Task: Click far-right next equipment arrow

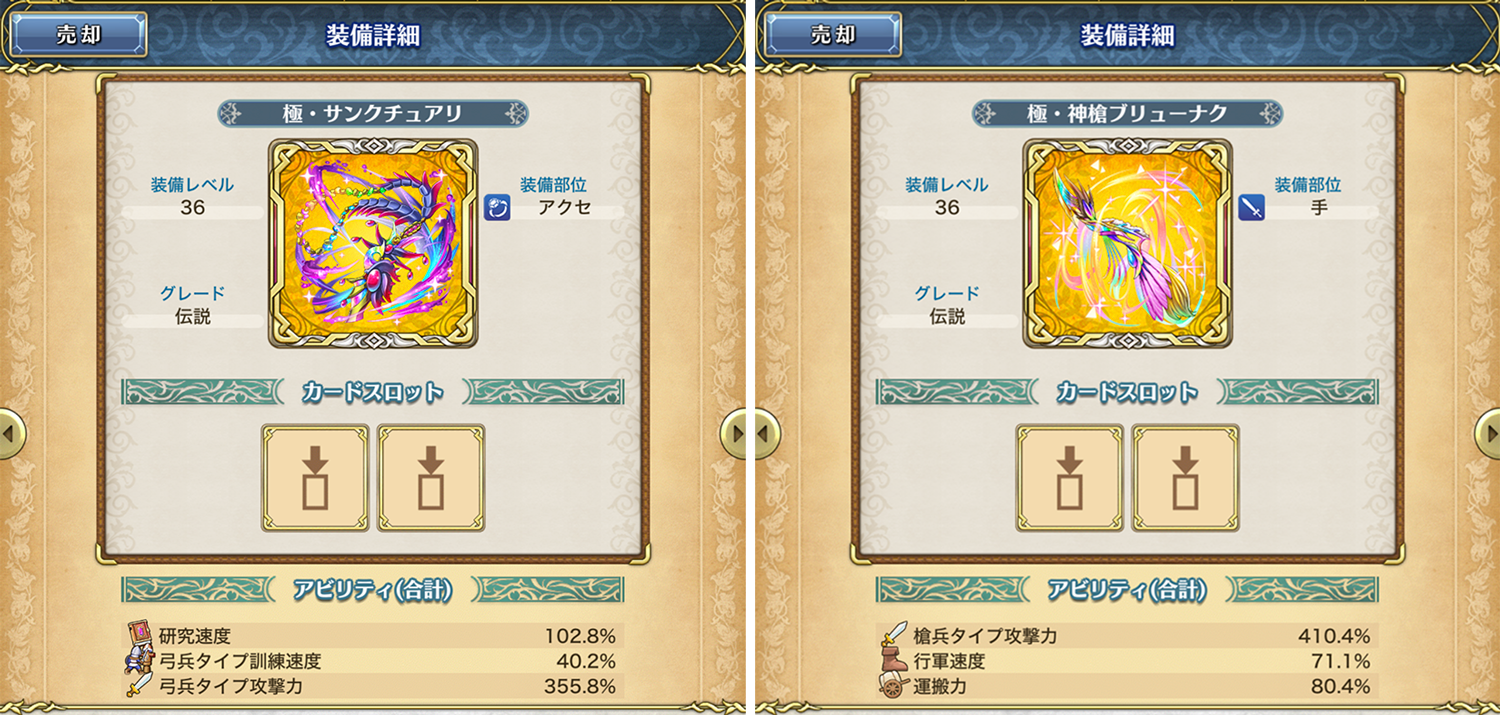Action: click(1489, 434)
